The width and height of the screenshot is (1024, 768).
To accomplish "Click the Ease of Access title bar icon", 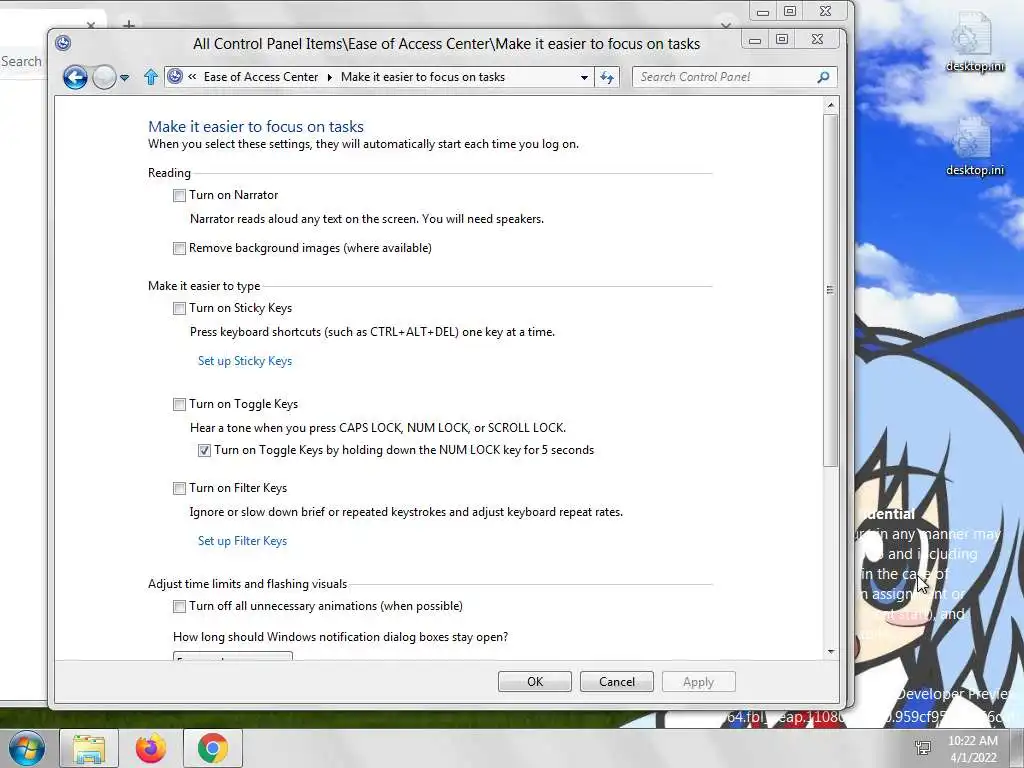I will pos(63,43).
